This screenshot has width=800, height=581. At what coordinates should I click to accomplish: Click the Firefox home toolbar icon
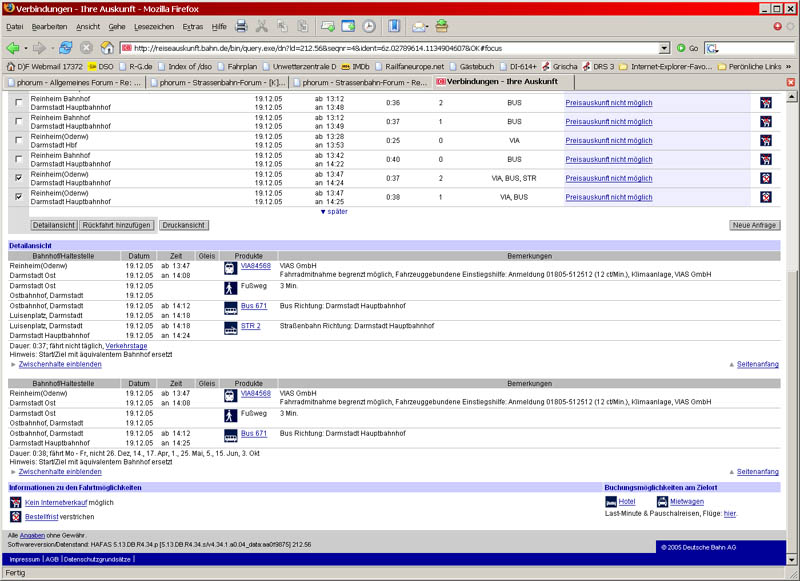[x=107, y=47]
